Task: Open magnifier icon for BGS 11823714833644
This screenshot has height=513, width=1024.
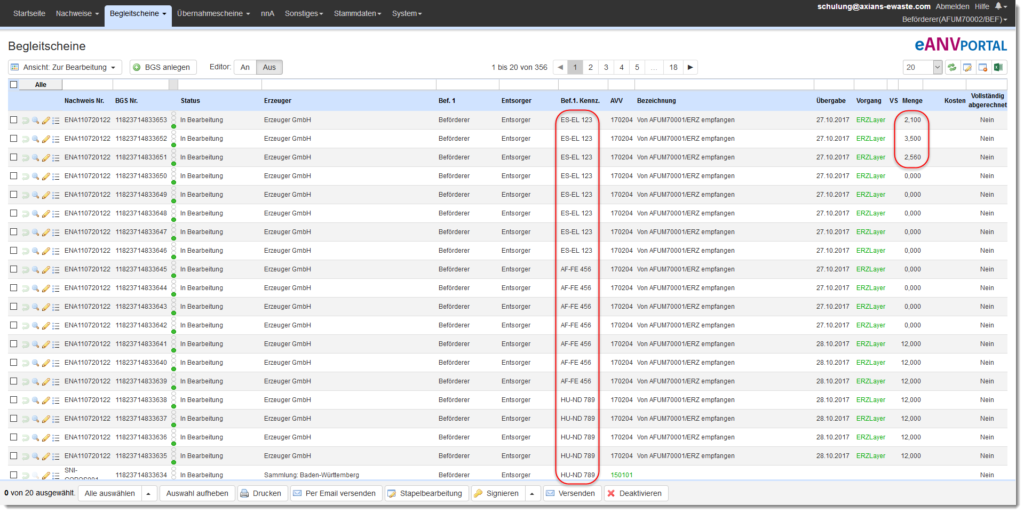Action: click(35, 288)
